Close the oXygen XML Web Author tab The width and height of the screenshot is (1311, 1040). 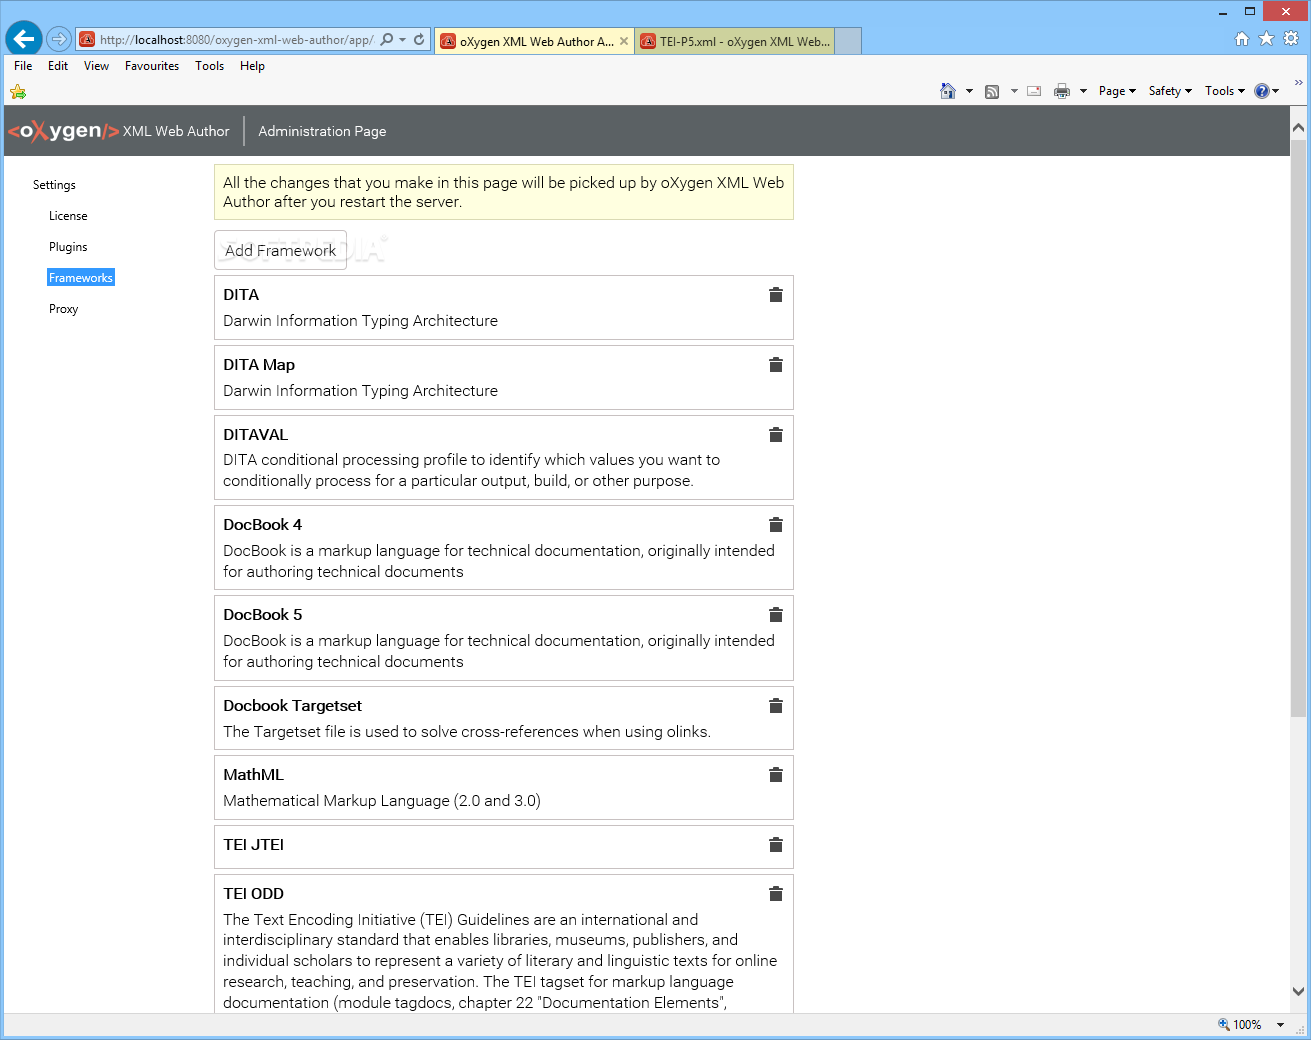(x=624, y=41)
